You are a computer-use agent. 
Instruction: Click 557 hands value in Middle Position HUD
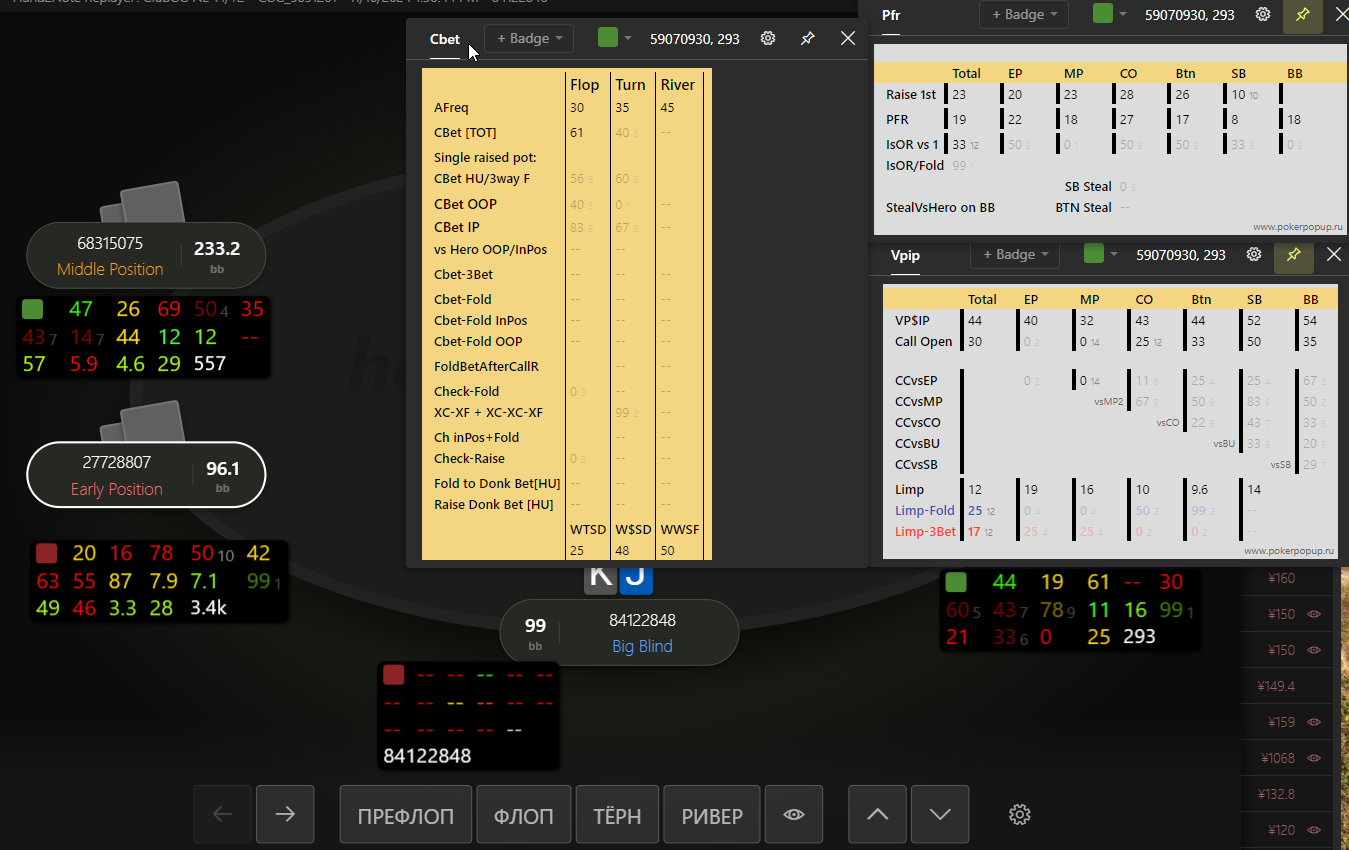click(211, 364)
